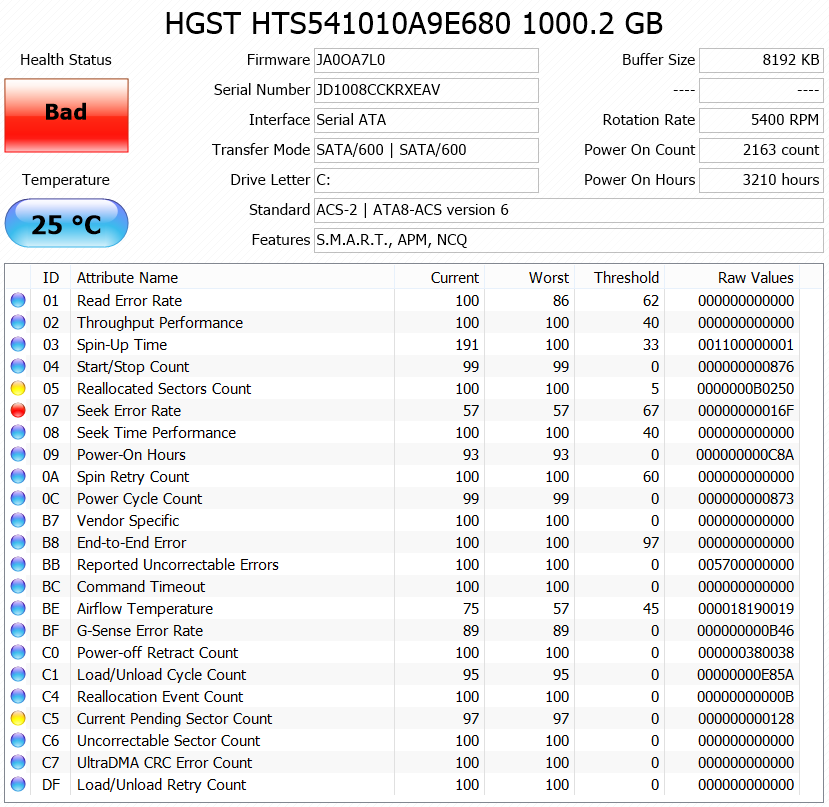Click the blue status icon for Uncorrectable Sector Count

(x=18, y=740)
